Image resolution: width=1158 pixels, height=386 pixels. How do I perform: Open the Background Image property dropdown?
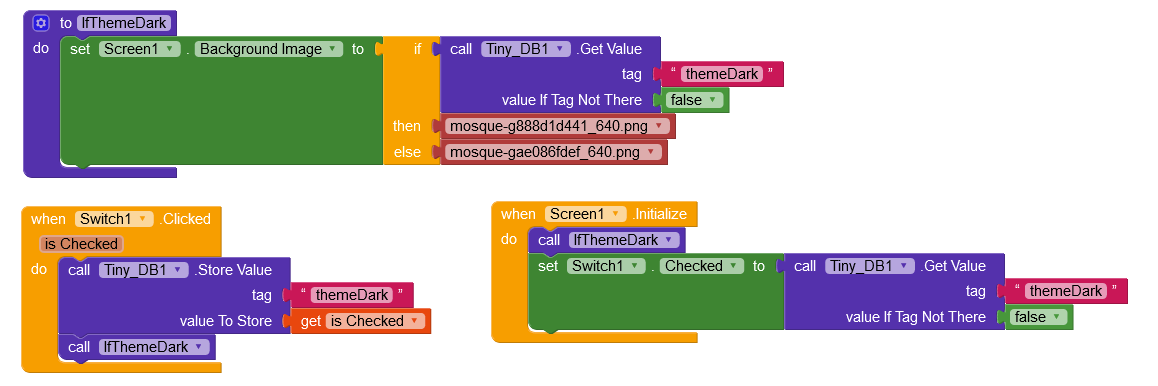(x=269, y=49)
